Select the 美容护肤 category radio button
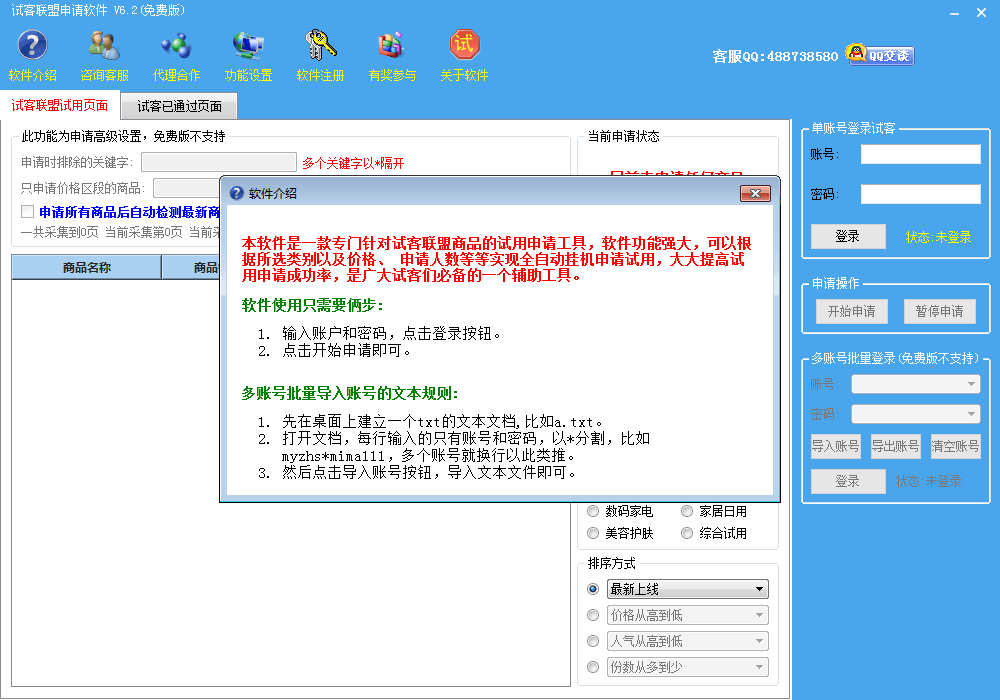This screenshot has width=1000, height=700. click(x=593, y=533)
